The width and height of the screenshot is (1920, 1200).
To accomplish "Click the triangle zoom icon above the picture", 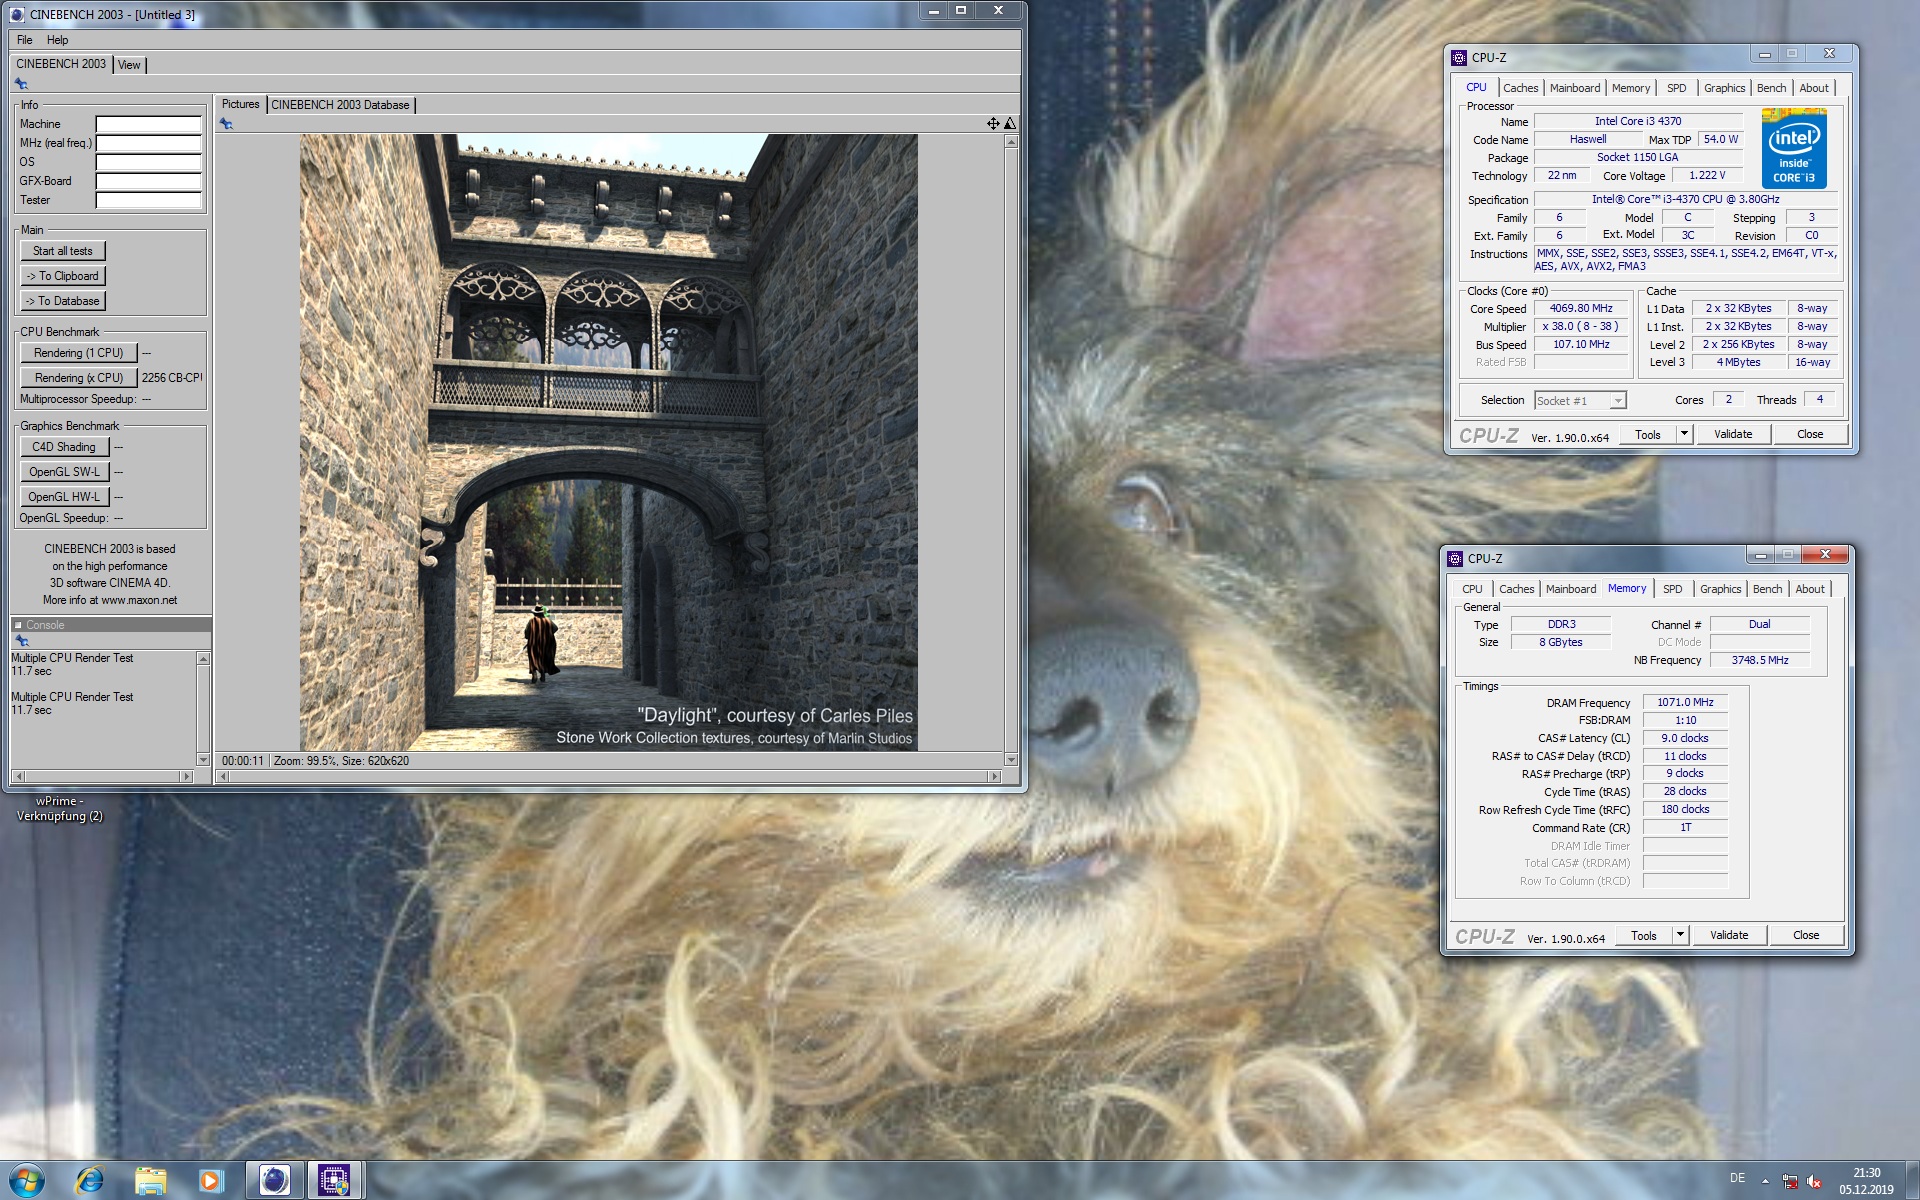I will (1010, 124).
